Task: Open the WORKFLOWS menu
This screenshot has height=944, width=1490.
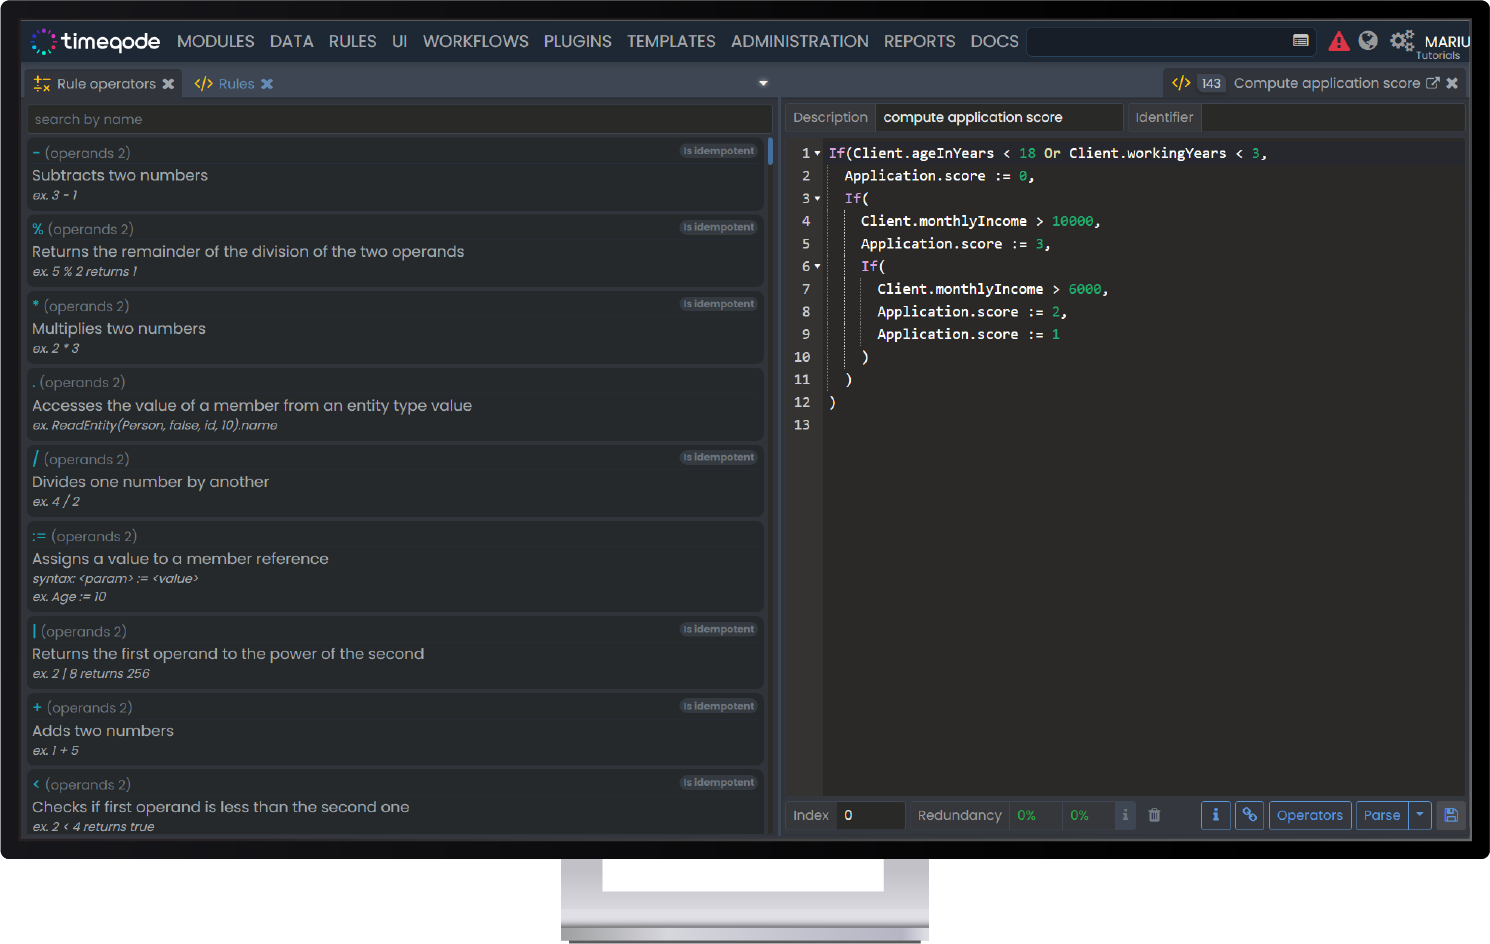Action: click(475, 41)
